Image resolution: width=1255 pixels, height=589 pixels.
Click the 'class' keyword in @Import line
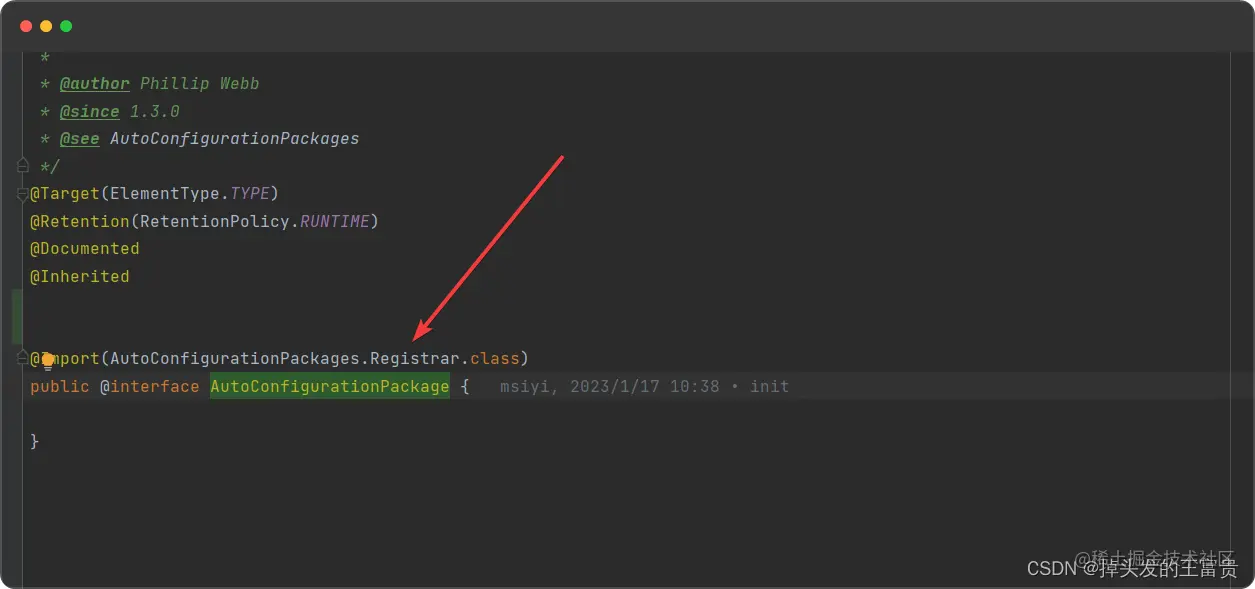point(495,358)
